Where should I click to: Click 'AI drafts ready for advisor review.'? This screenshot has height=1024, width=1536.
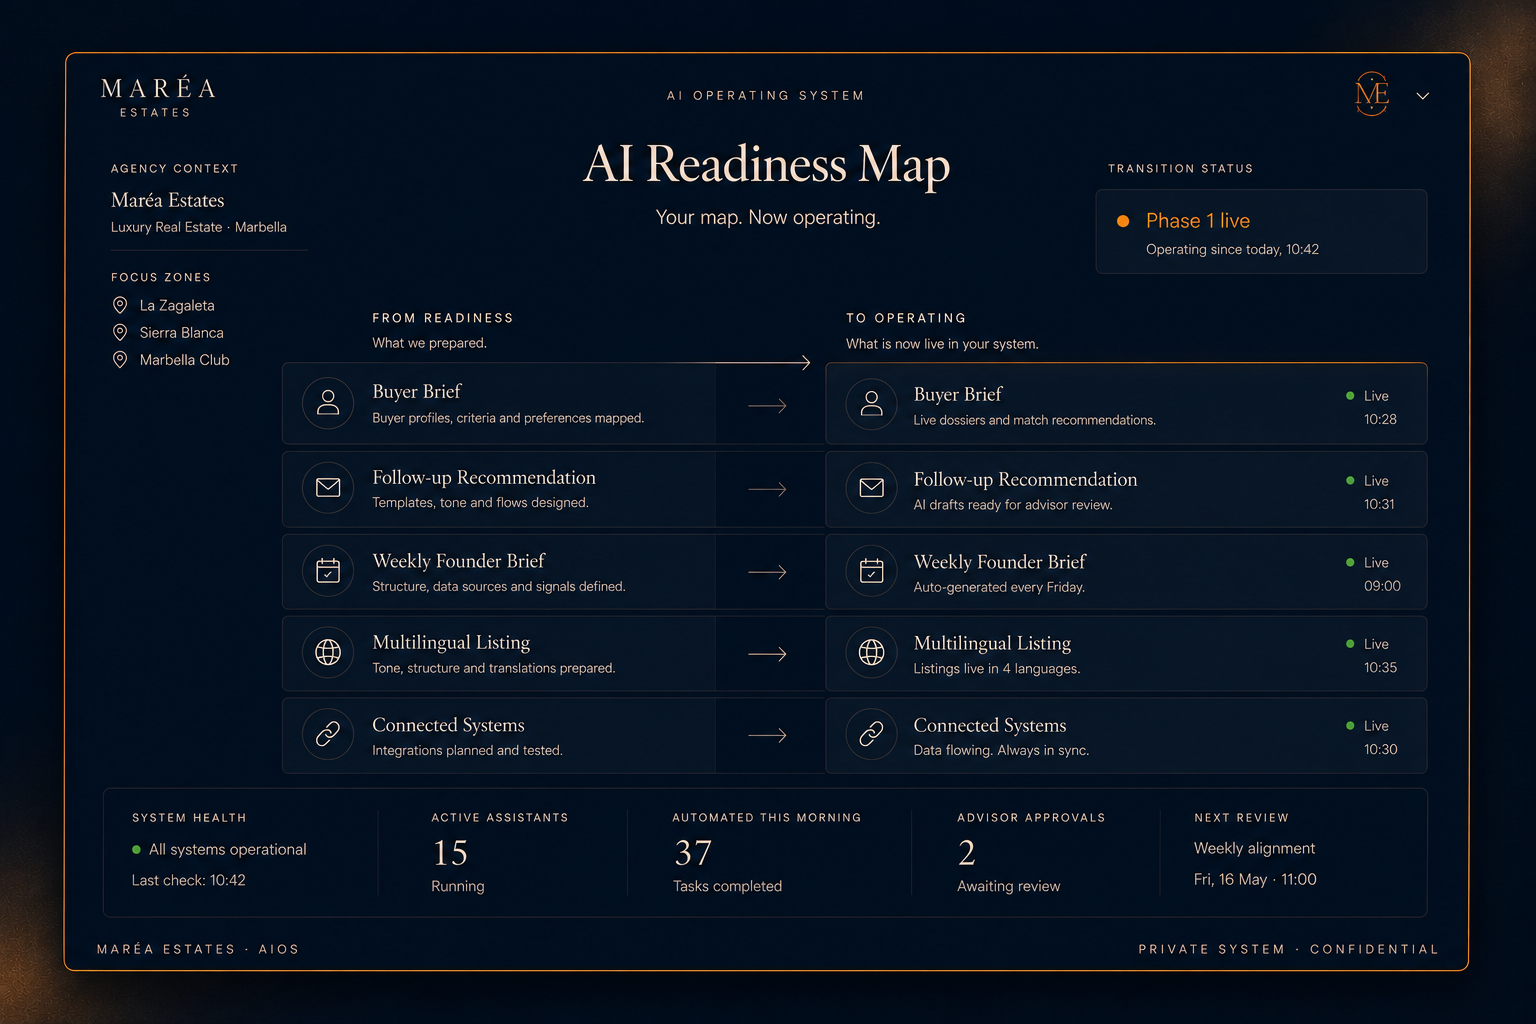tap(1013, 505)
